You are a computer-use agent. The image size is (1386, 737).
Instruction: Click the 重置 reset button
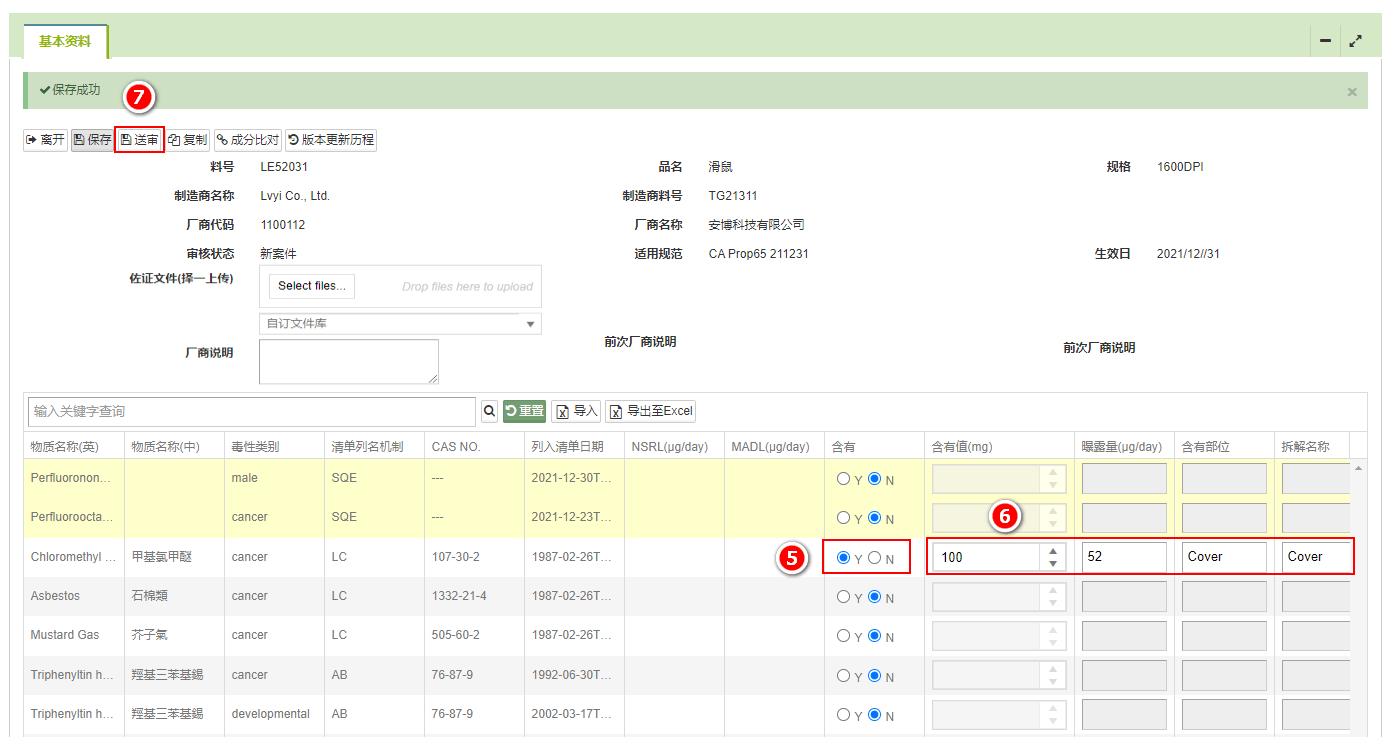(524, 411)
